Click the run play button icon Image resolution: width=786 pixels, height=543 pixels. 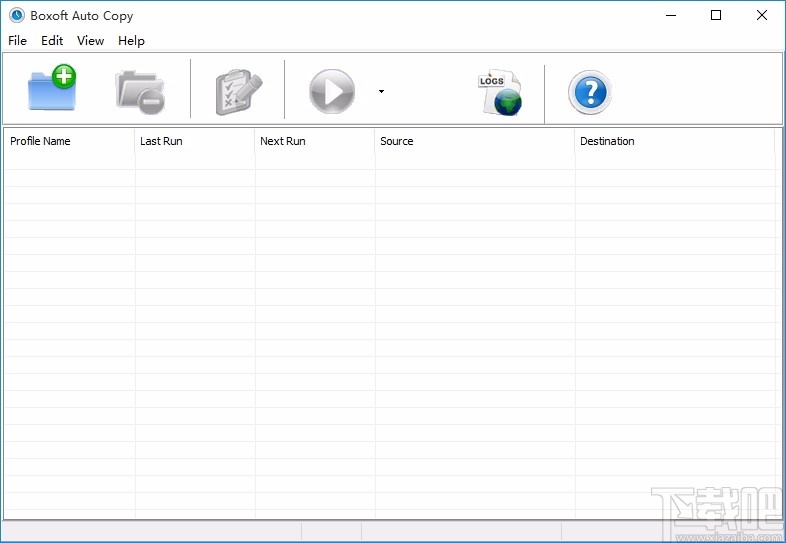[332, 92]
